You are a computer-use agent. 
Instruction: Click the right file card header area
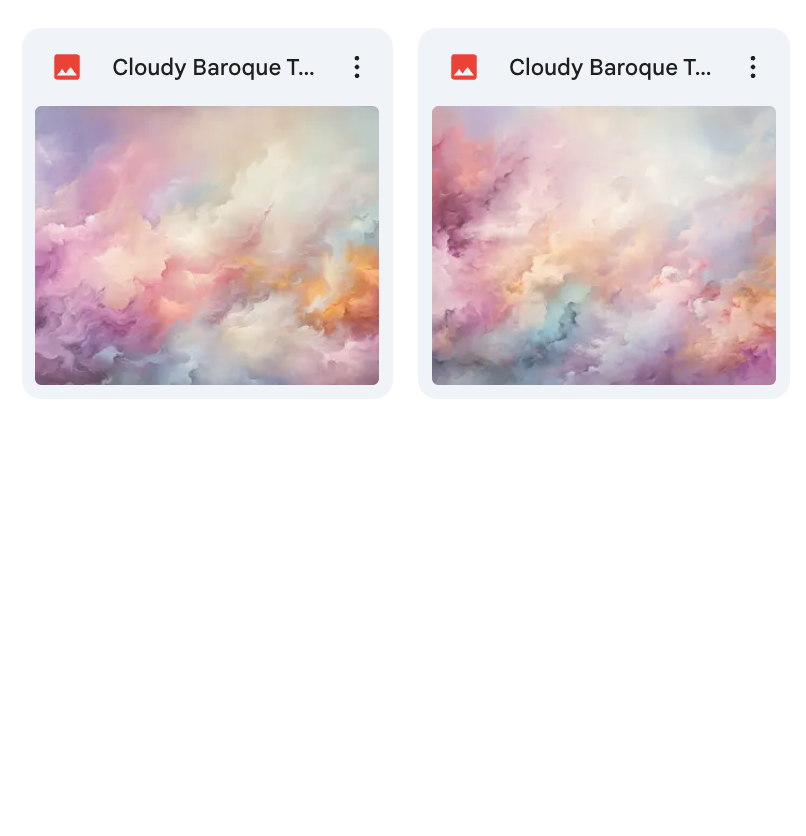(604, 67)
